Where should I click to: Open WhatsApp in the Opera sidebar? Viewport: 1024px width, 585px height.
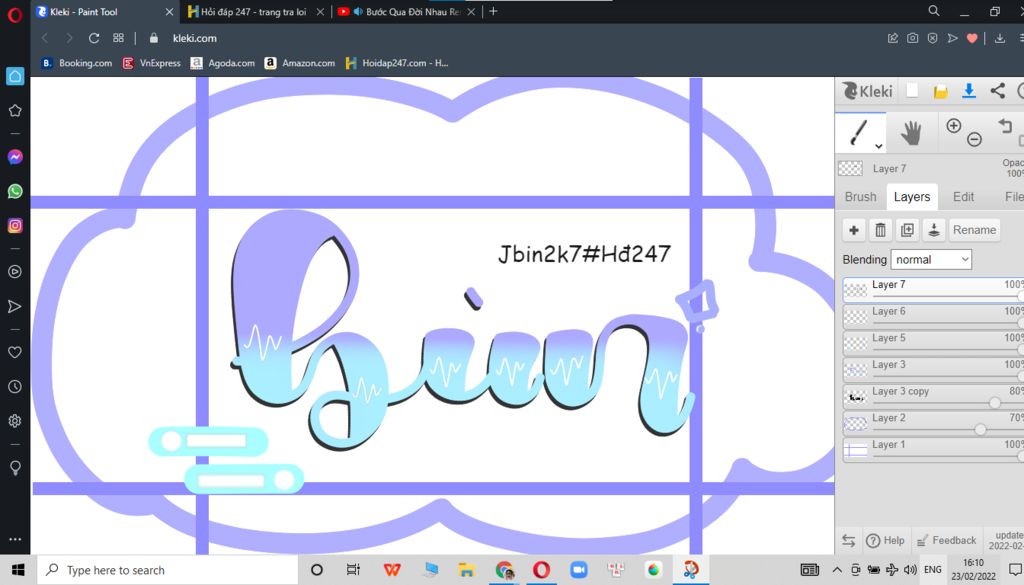pos(15,191)
